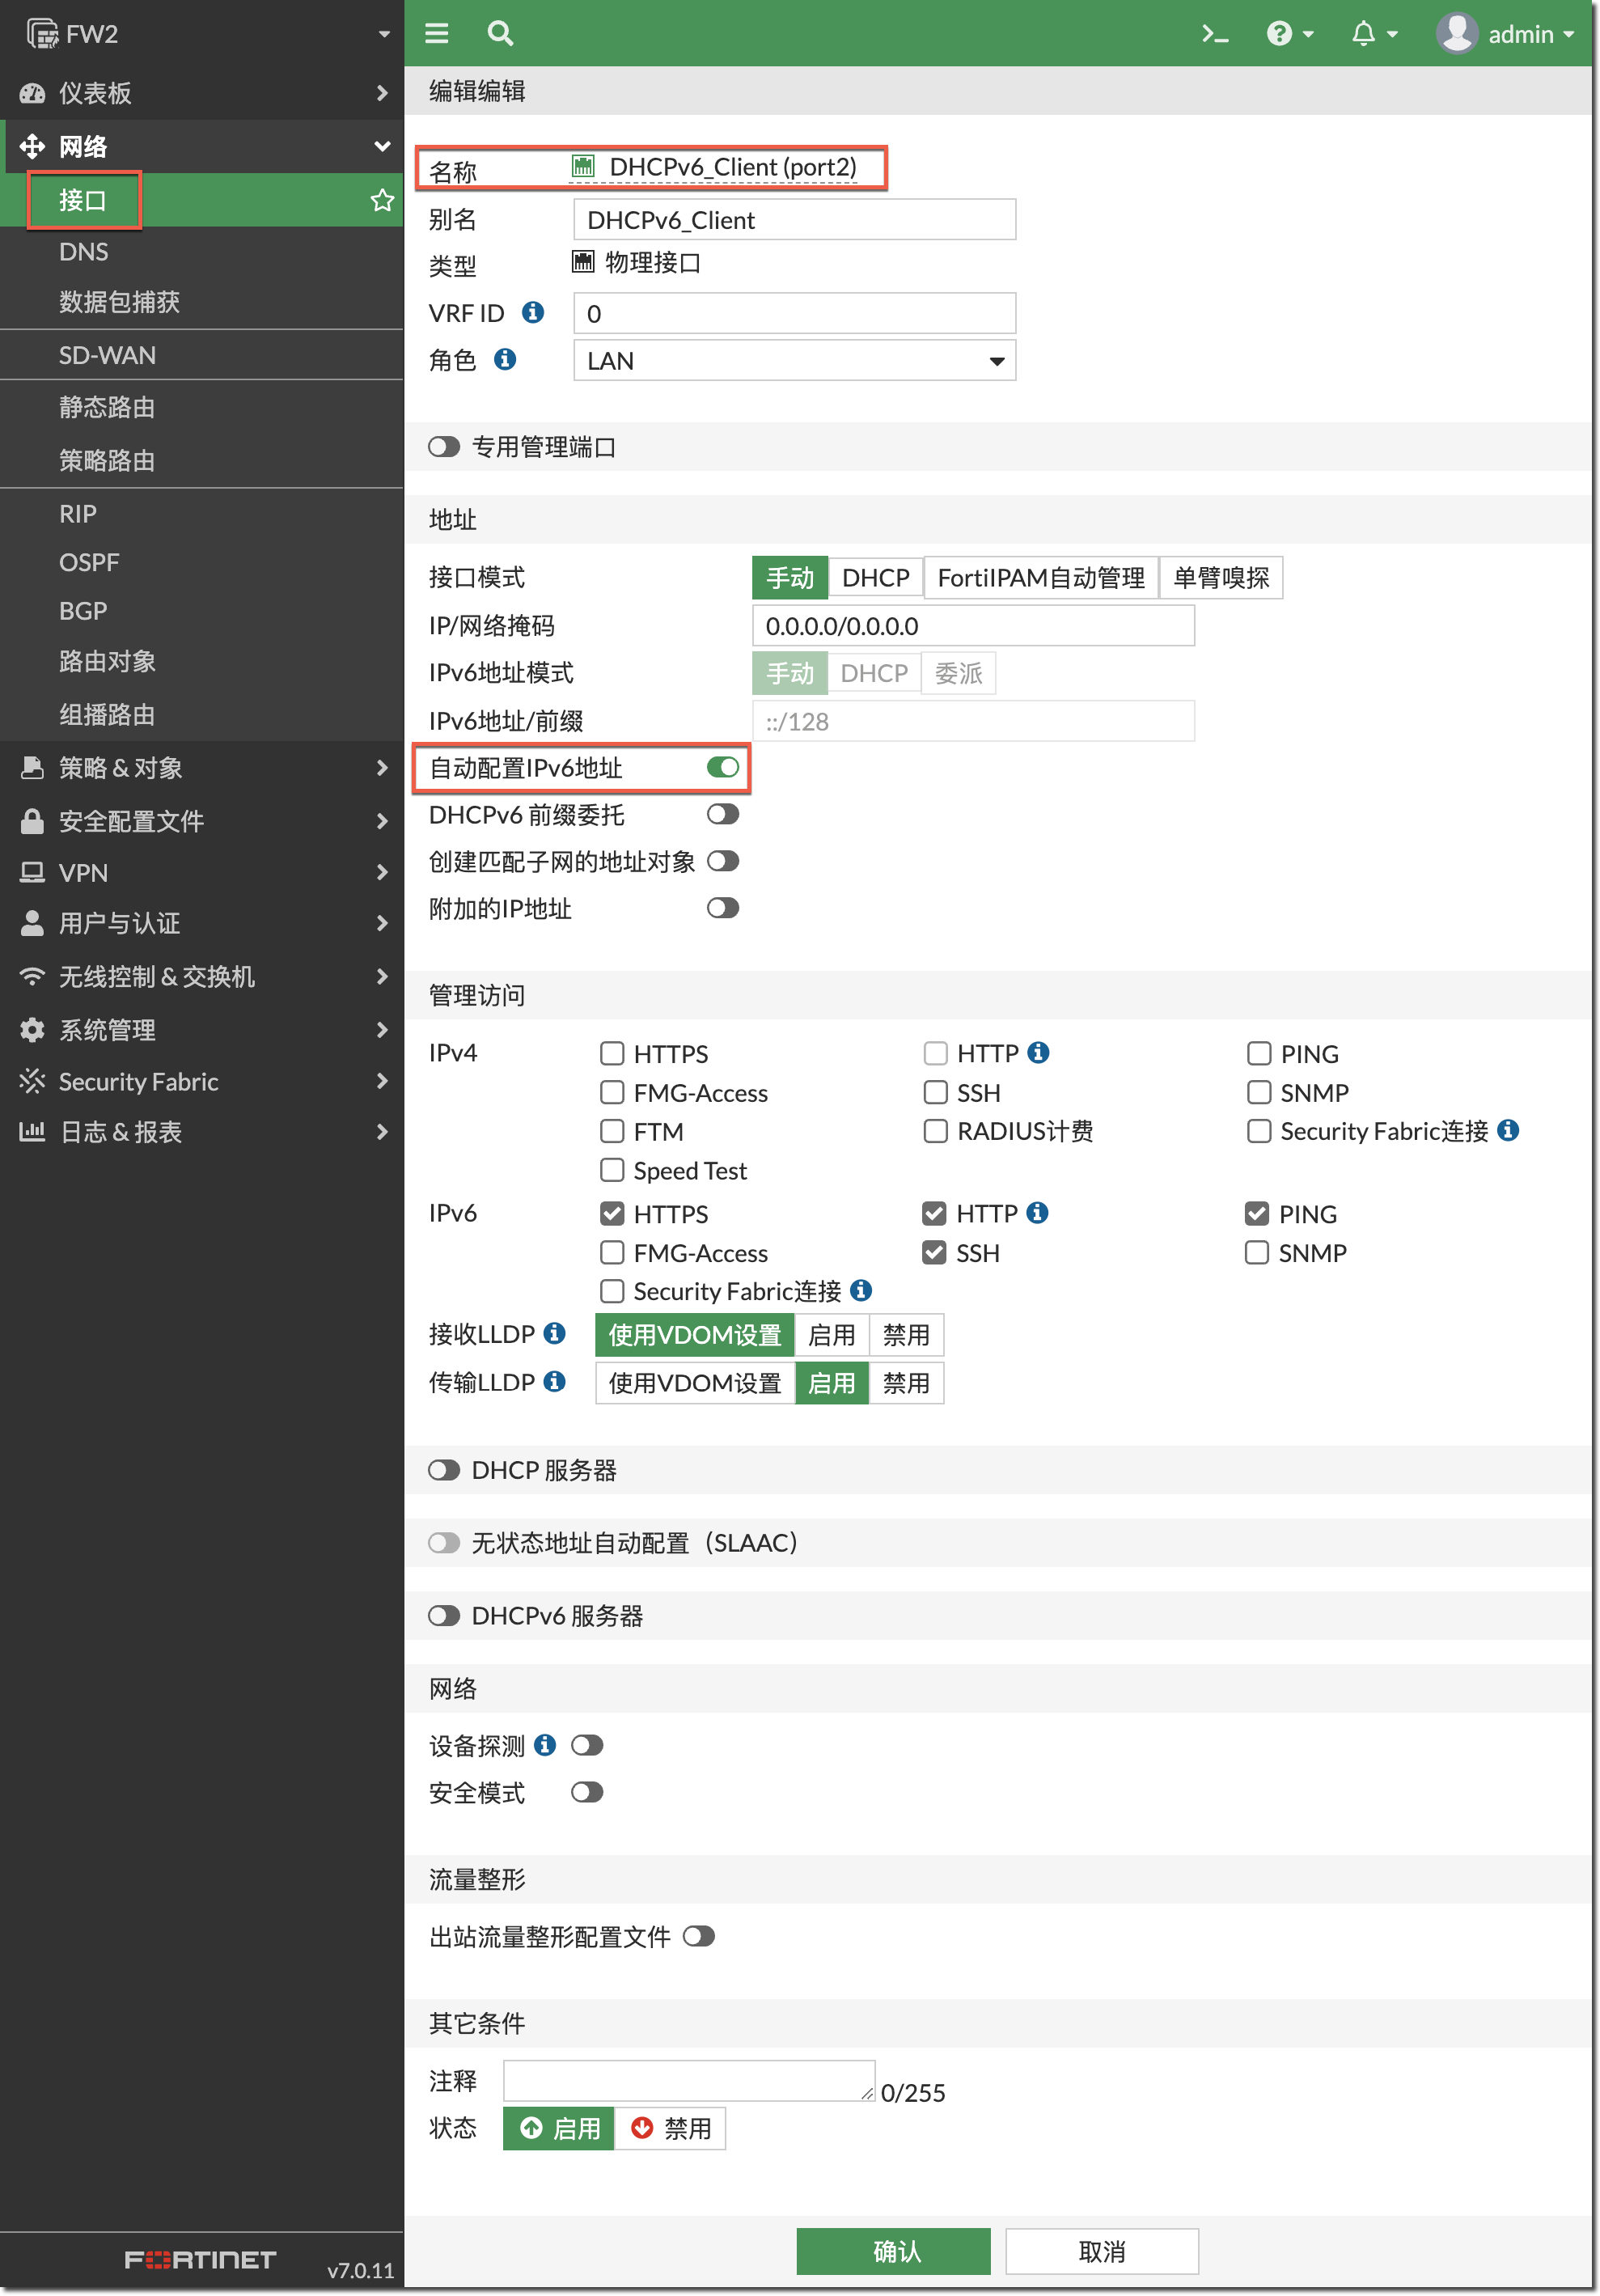Viewport: 1600px width, 2296px height.
Task: Click the hamburger menu icon
Action: pyautogui.click(x=436, y=33)
